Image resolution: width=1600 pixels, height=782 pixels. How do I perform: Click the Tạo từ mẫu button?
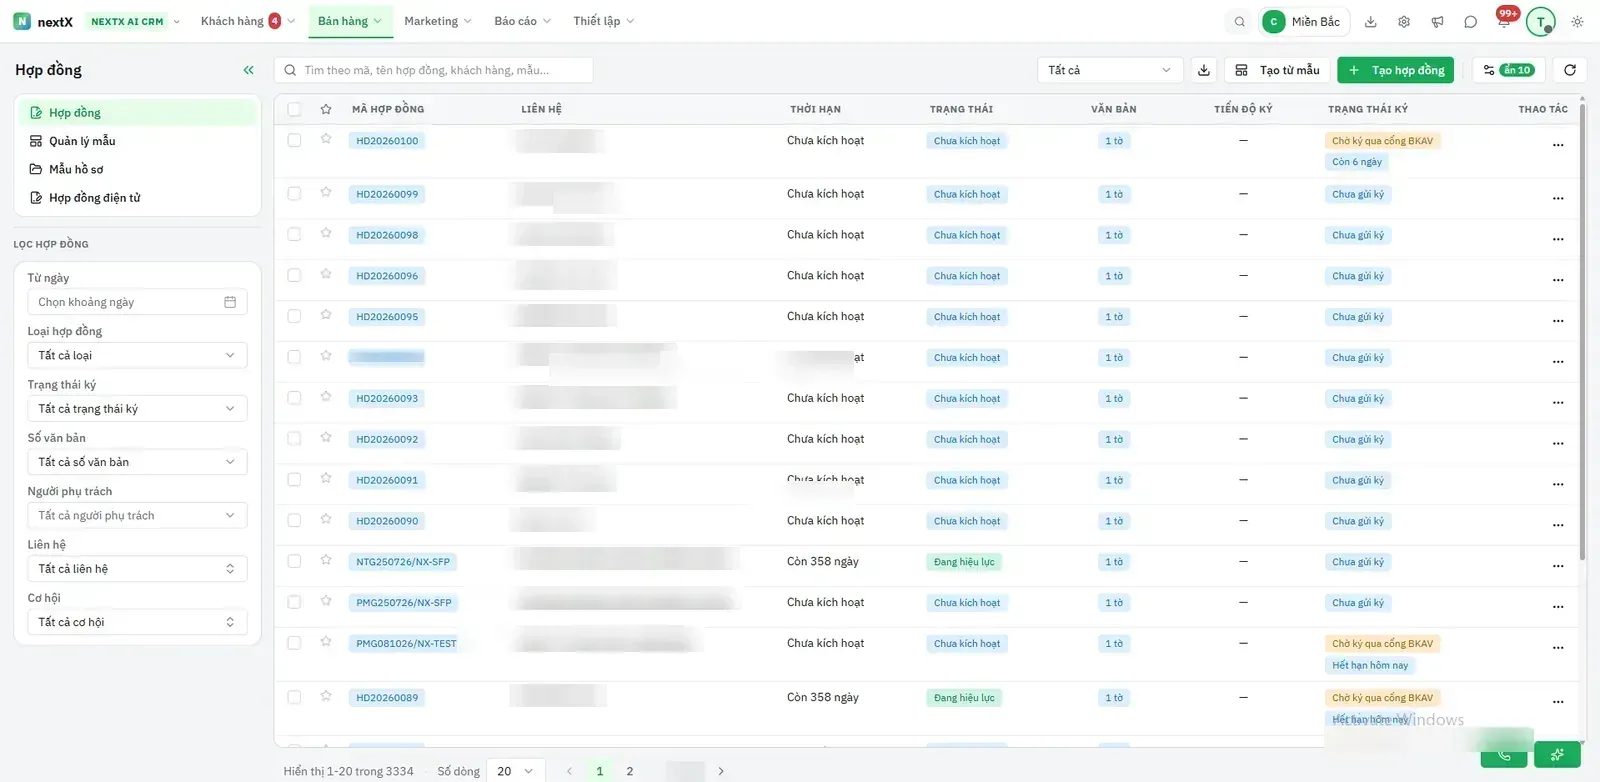point(1277,70)
